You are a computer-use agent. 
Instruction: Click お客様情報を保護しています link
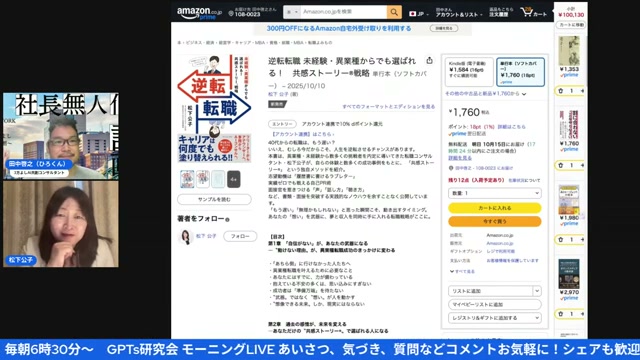[x=512, y=260]
